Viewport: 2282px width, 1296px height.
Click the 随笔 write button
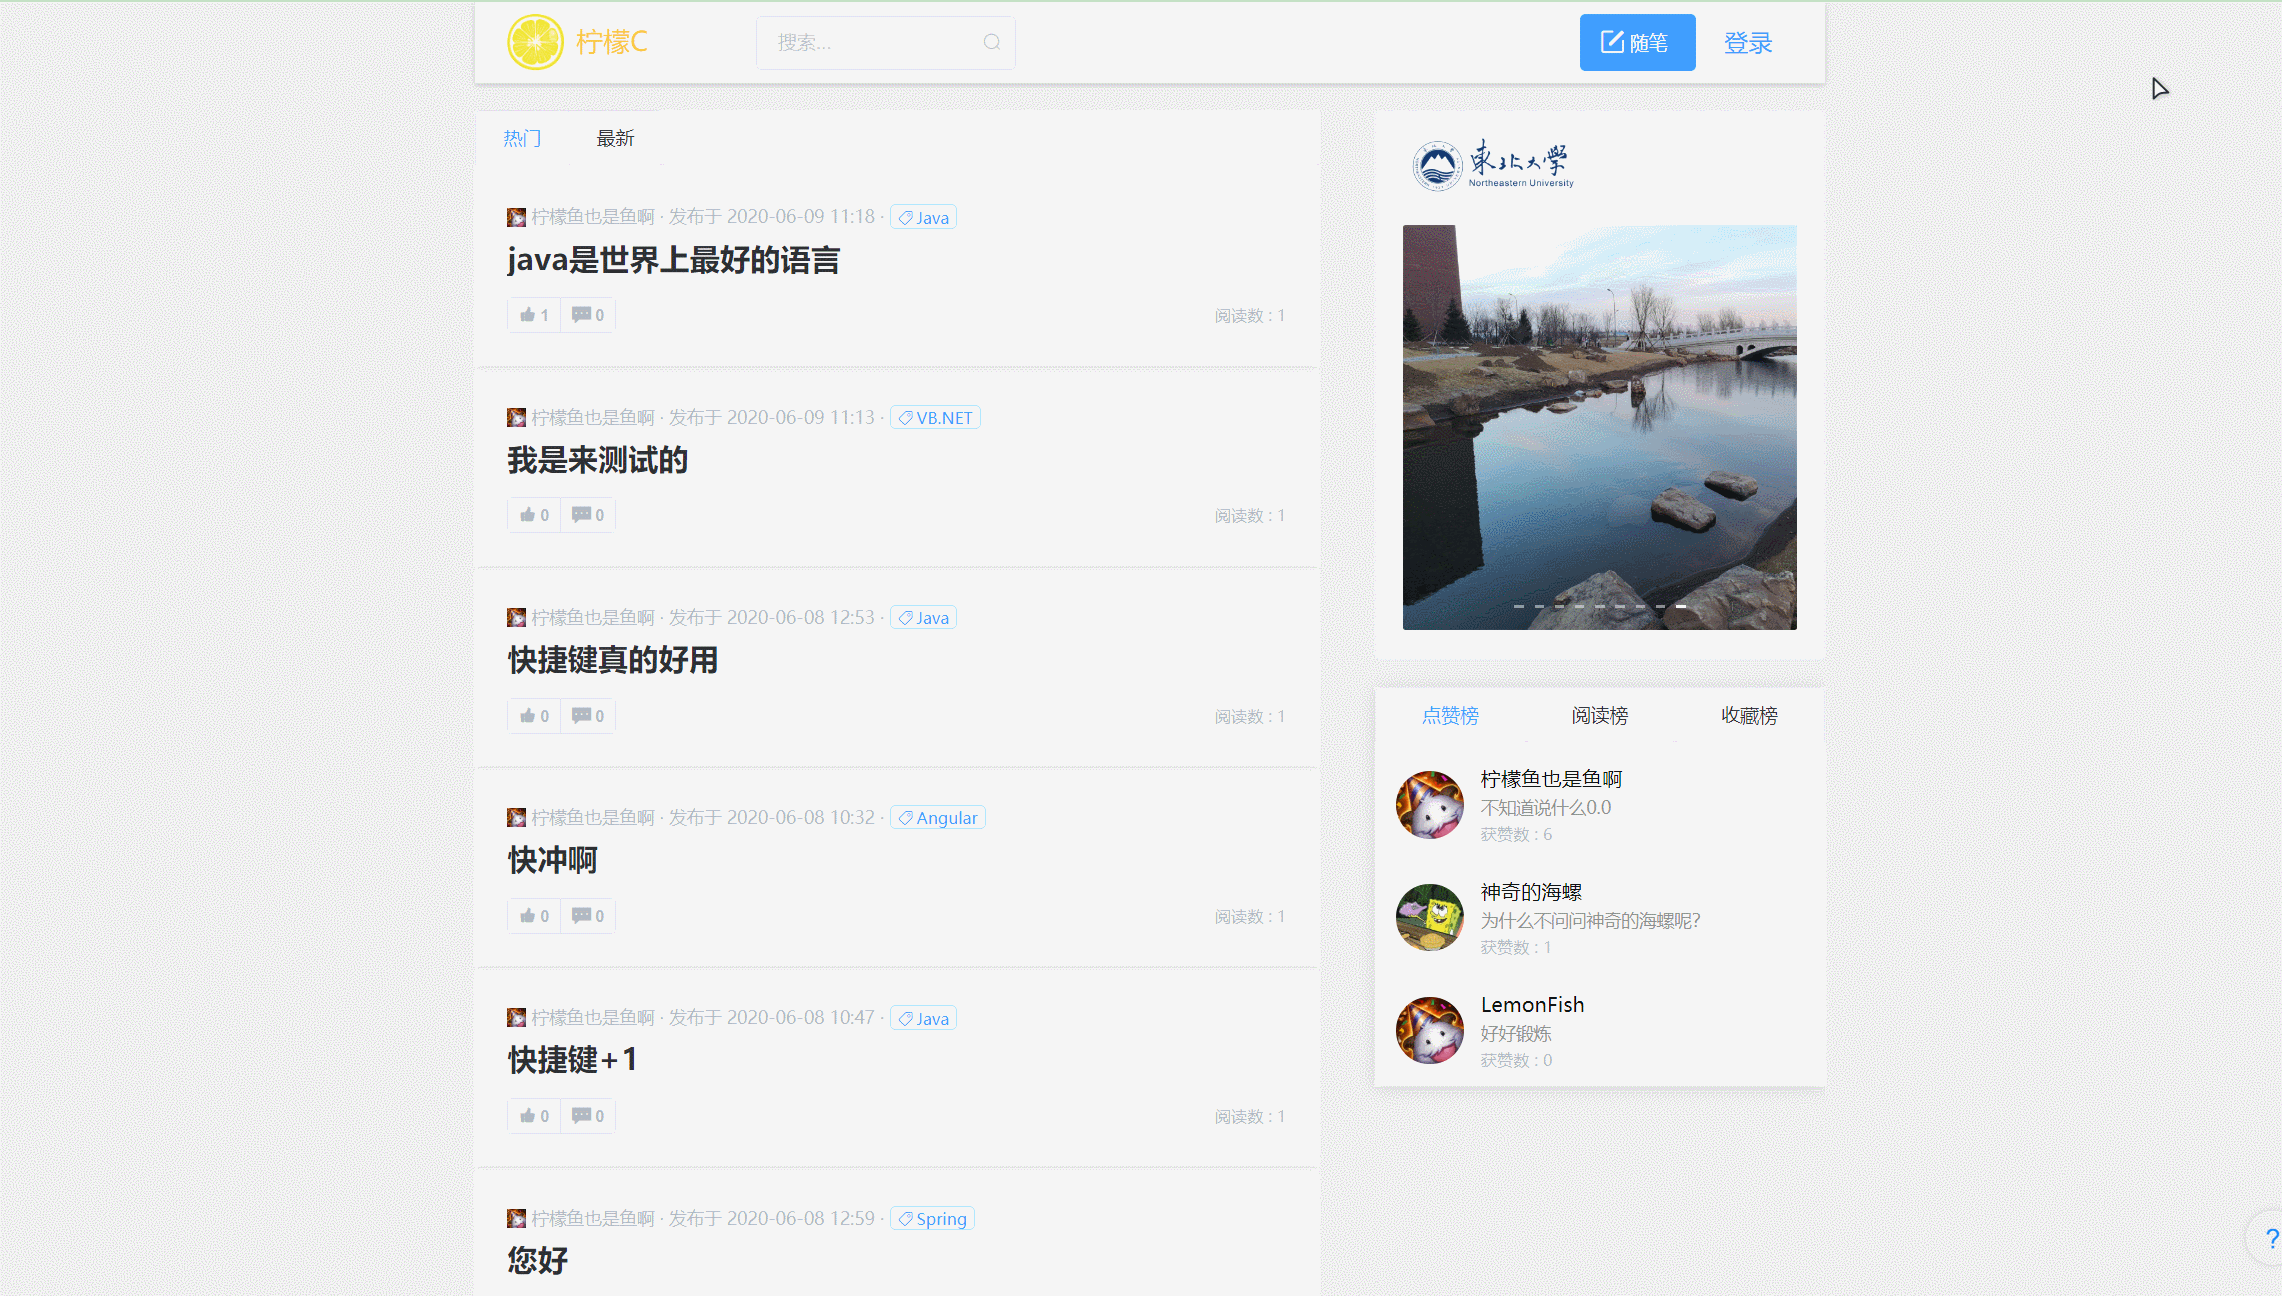(1637, 42)
